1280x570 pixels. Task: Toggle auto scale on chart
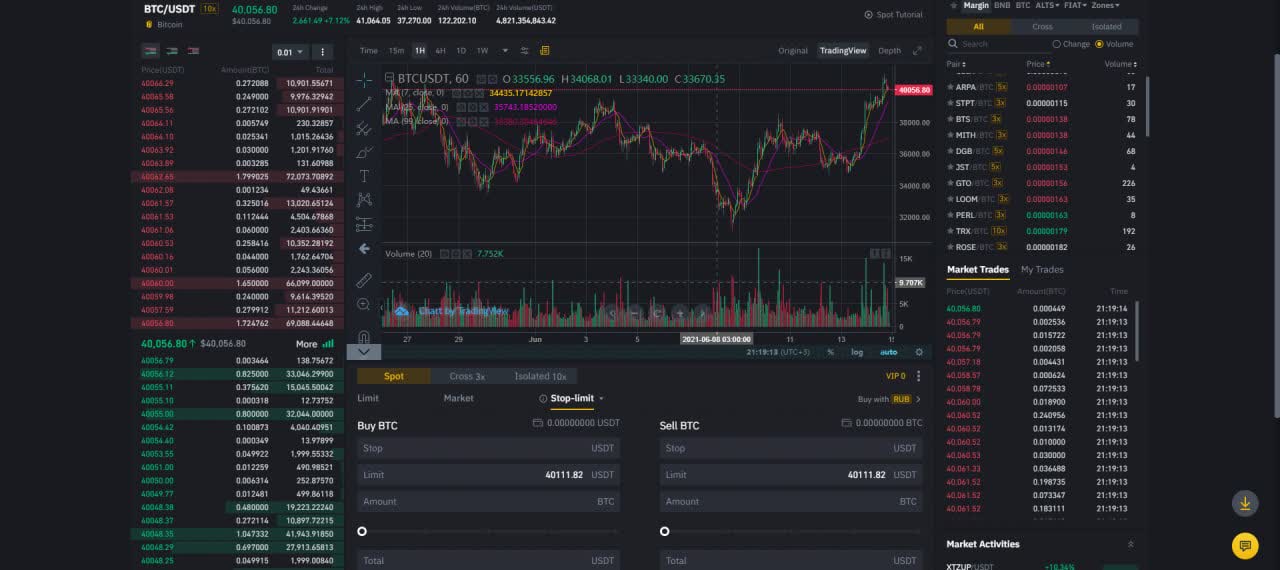(888, 352)
